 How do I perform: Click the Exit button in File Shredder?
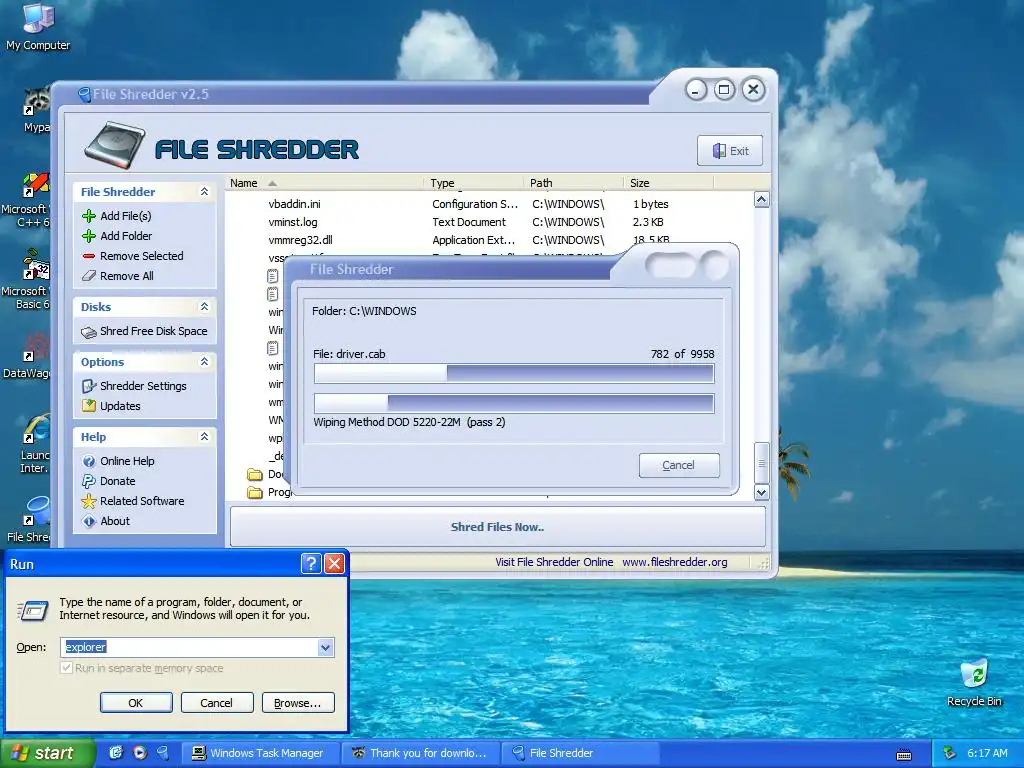pyautogui.click(x=729, y=151)
